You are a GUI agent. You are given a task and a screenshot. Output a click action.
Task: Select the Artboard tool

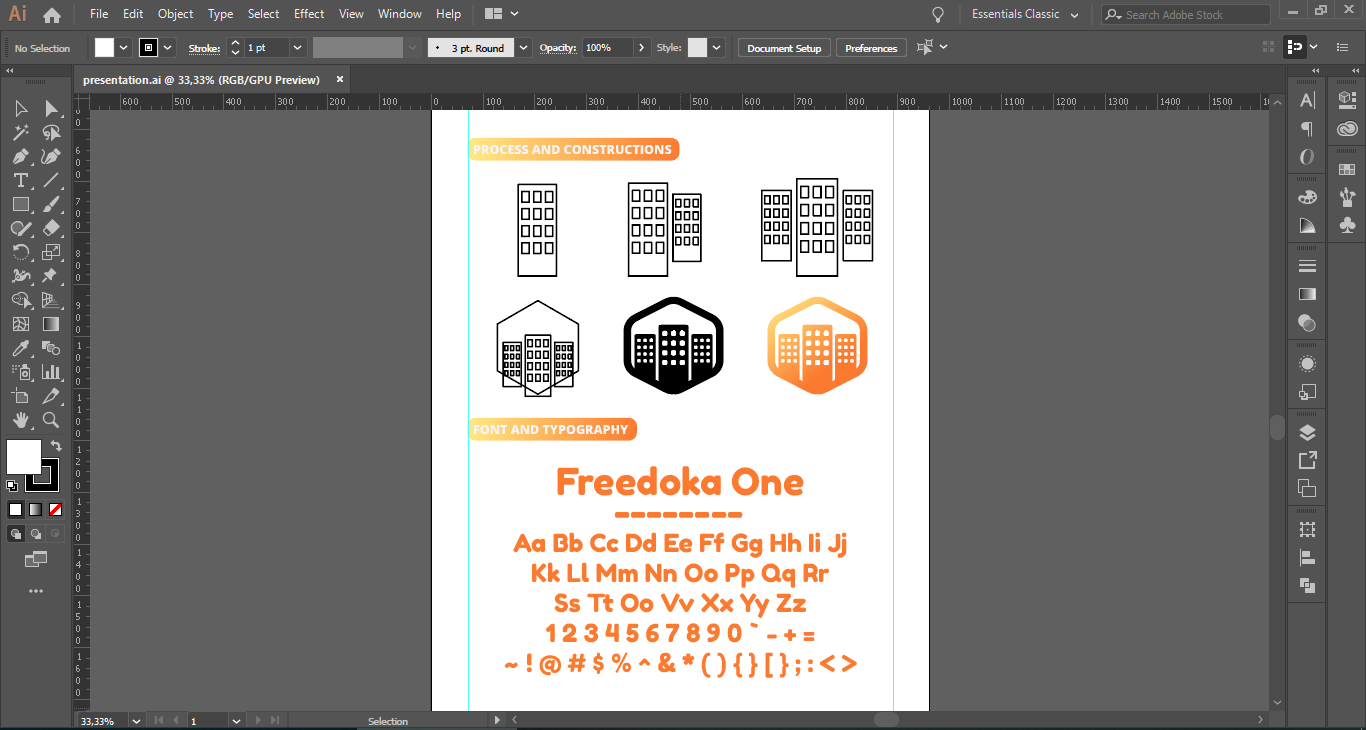click(20, 396)
